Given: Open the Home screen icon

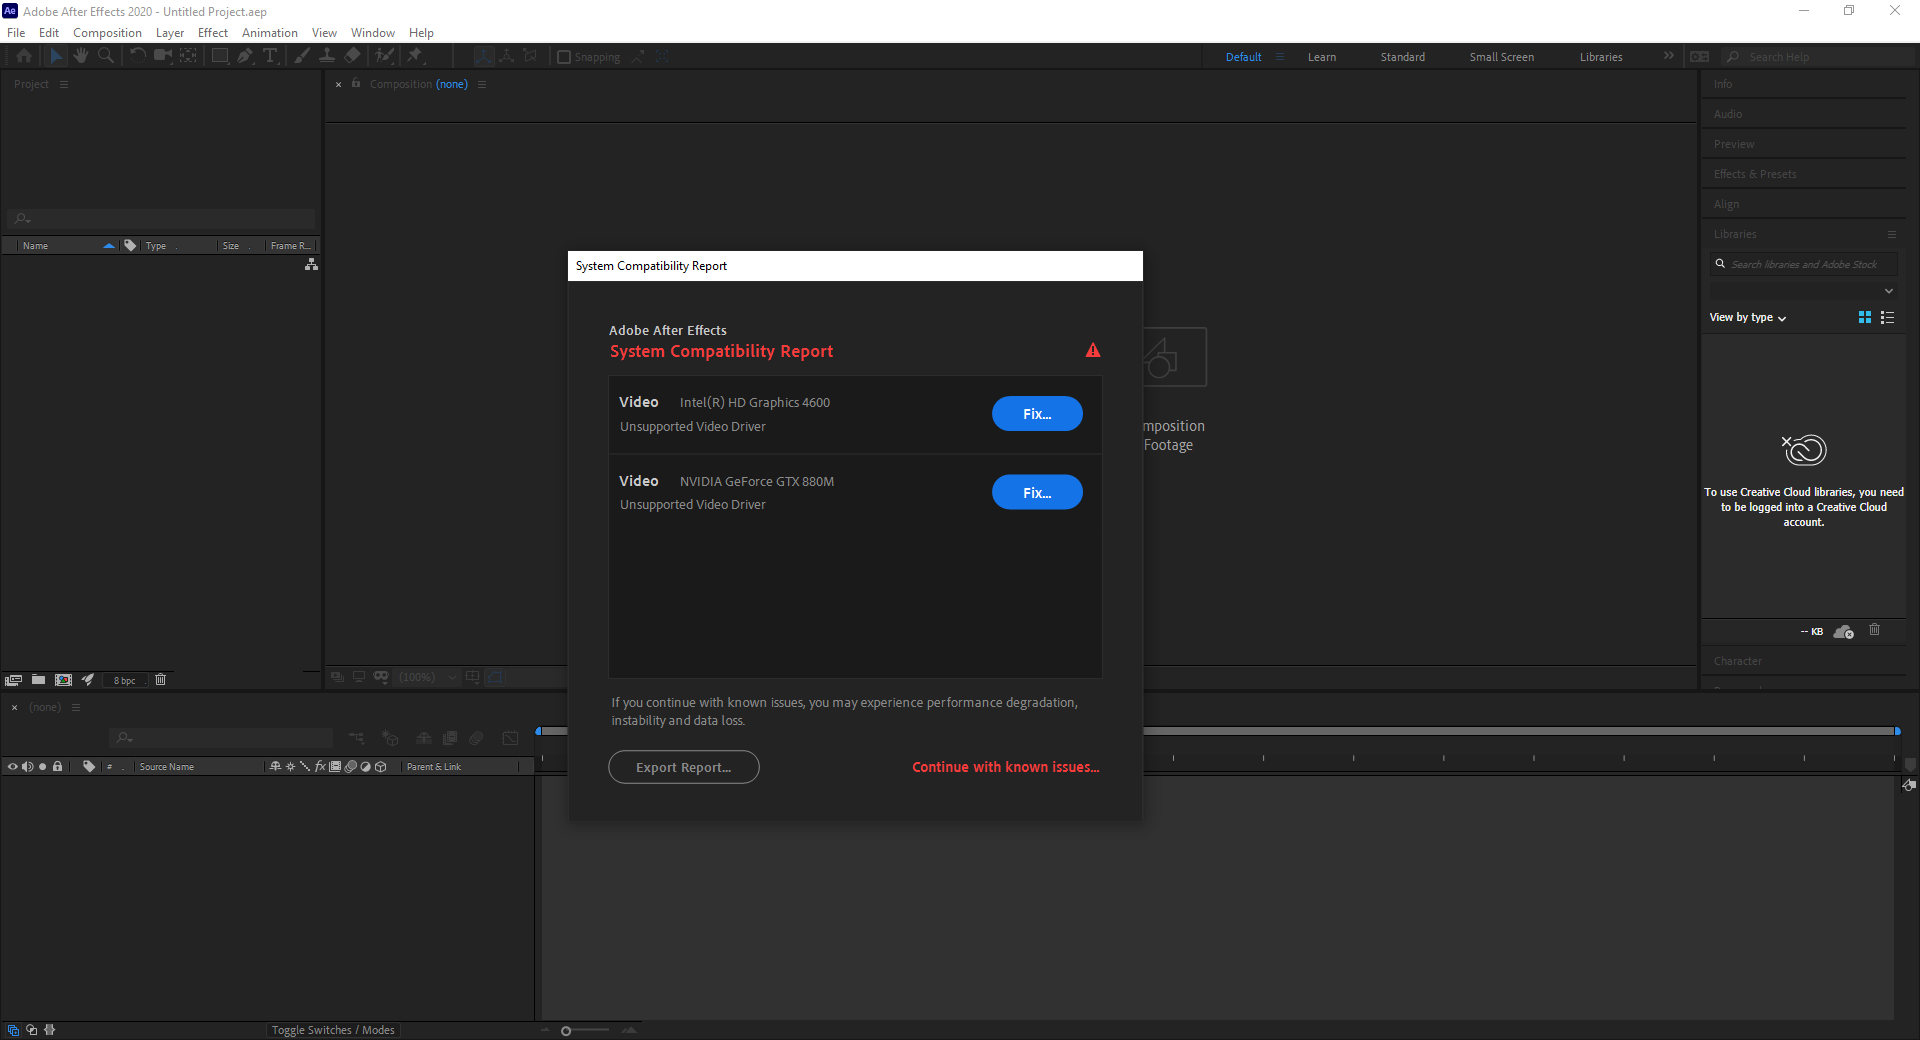Looking at the screenshot, I should tap(24, 56).
